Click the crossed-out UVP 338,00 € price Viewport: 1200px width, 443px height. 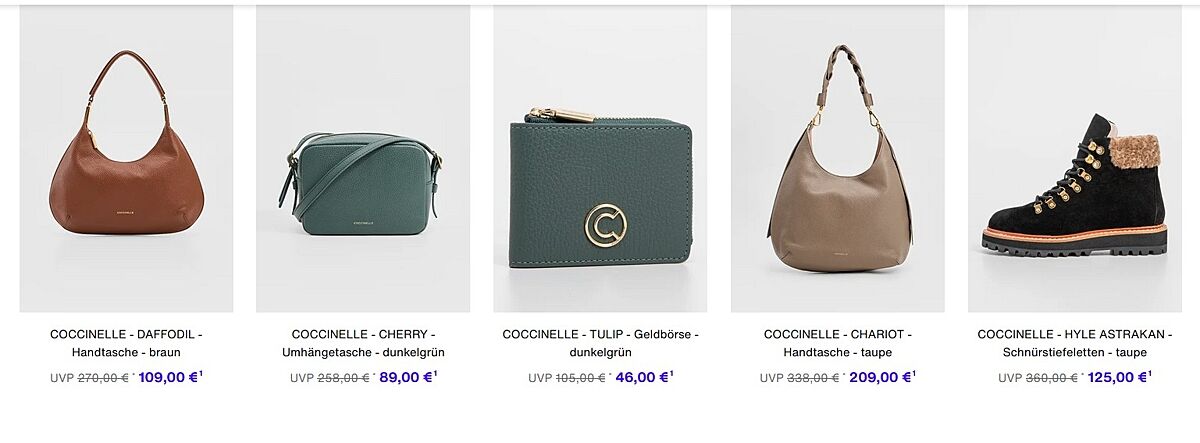(x=800, y=378)
